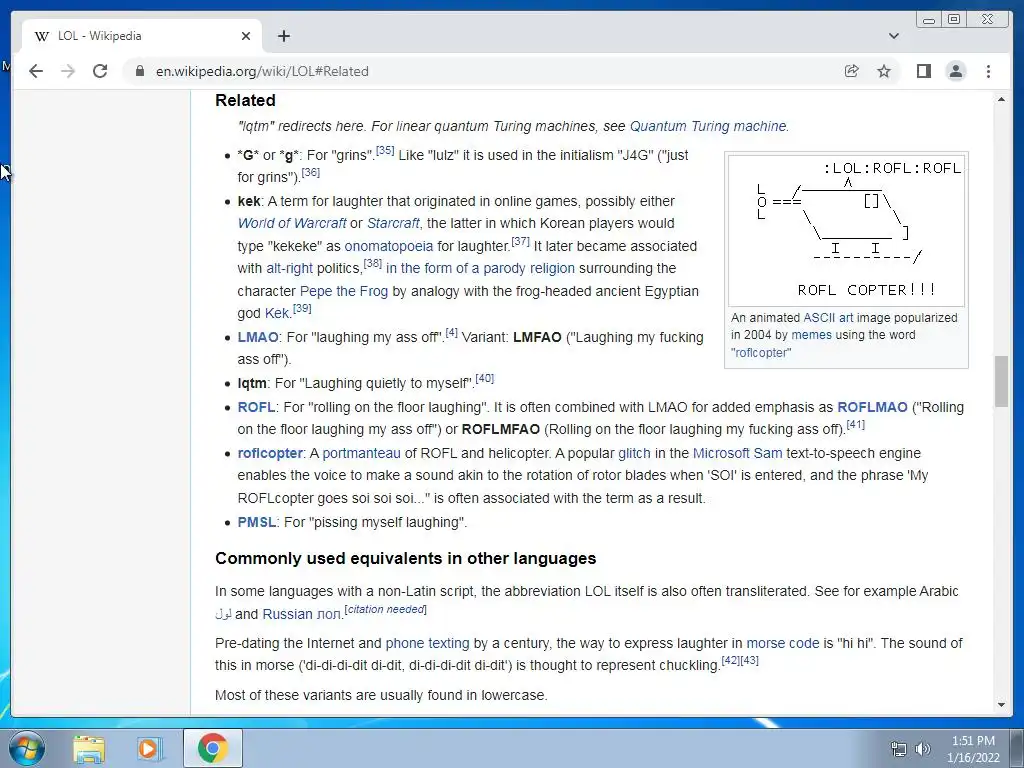Click the scrollbar up arrow
The image size is (1024, 768).
point(1001,99)
